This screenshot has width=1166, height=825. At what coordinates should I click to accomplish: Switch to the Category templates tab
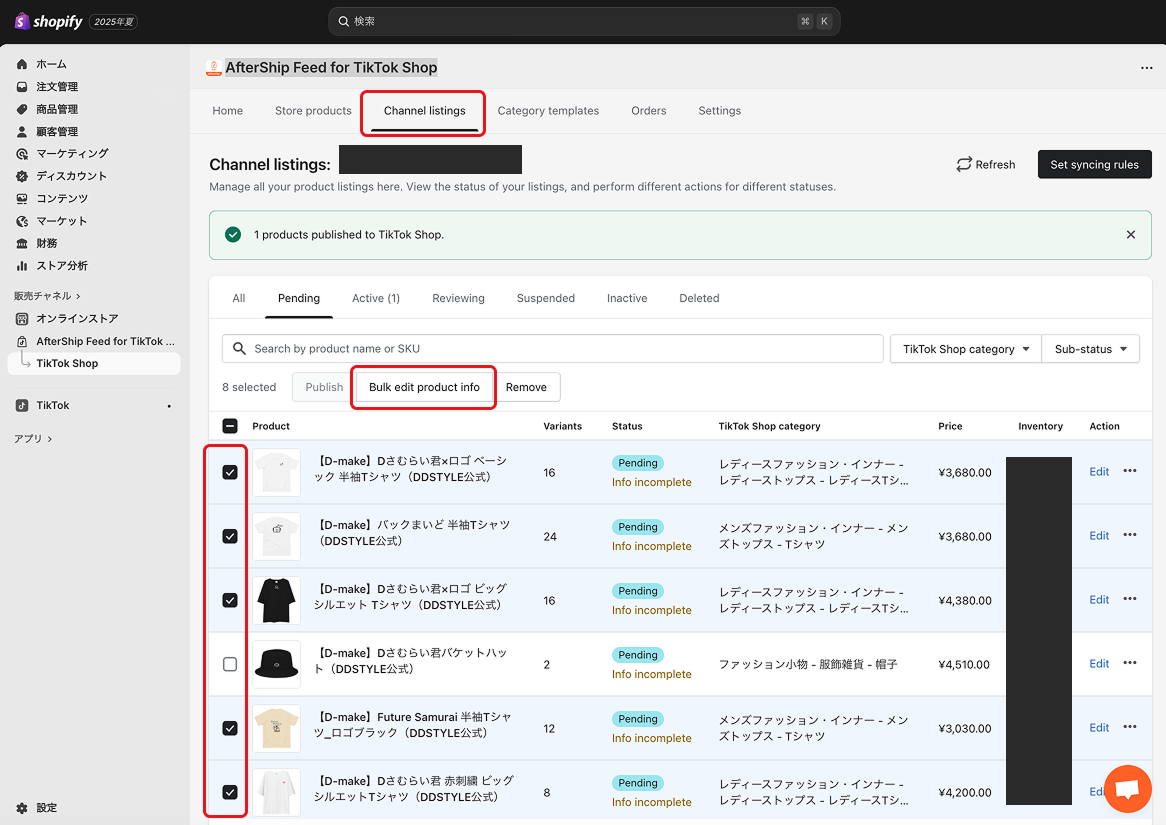[x=548, y=111]
